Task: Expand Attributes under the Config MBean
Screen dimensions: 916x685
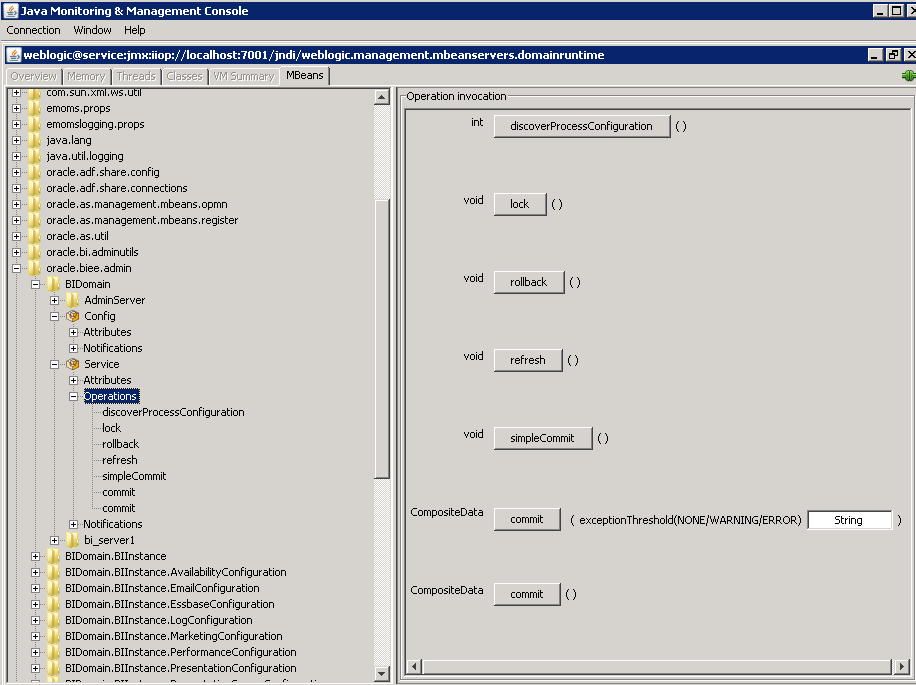Action: 74,332
